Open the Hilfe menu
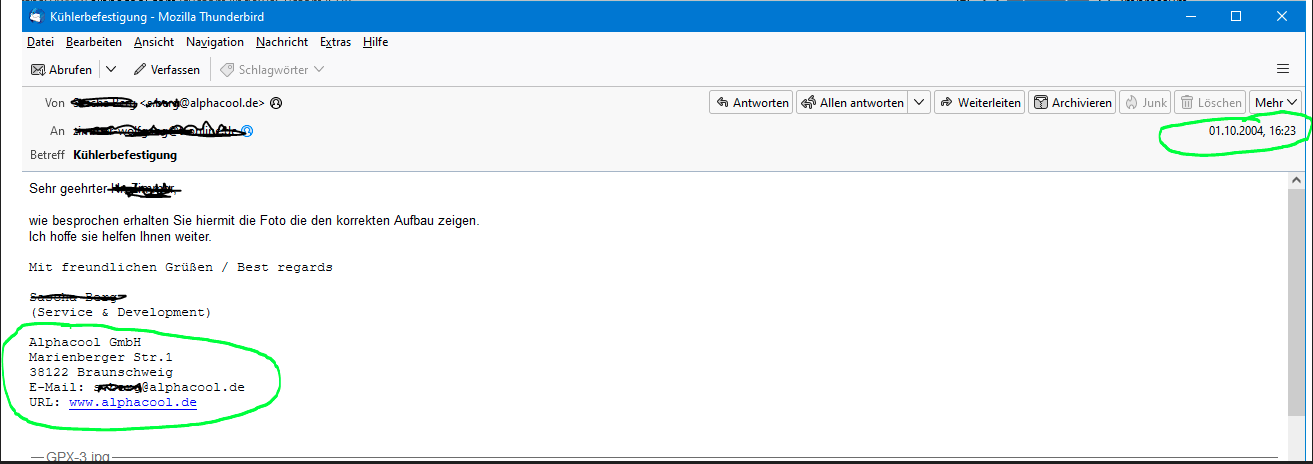Screen dimensions: 1313x464 click(x=376, y=42)
